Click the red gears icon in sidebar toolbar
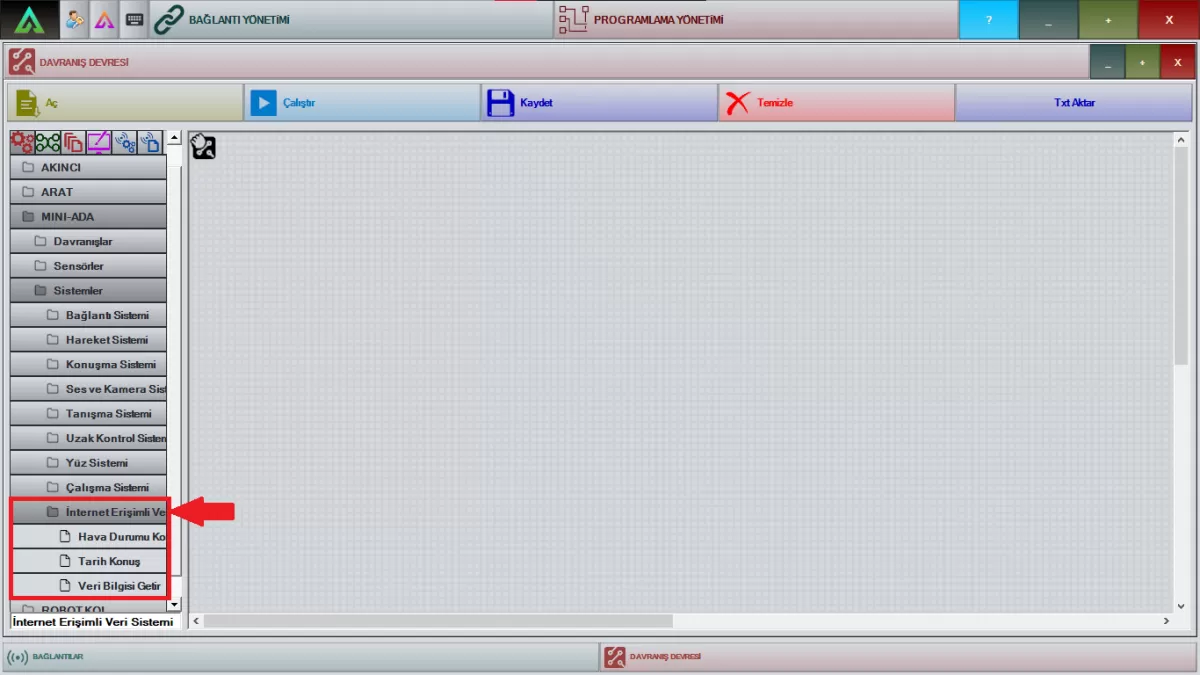 click(22, 143)
